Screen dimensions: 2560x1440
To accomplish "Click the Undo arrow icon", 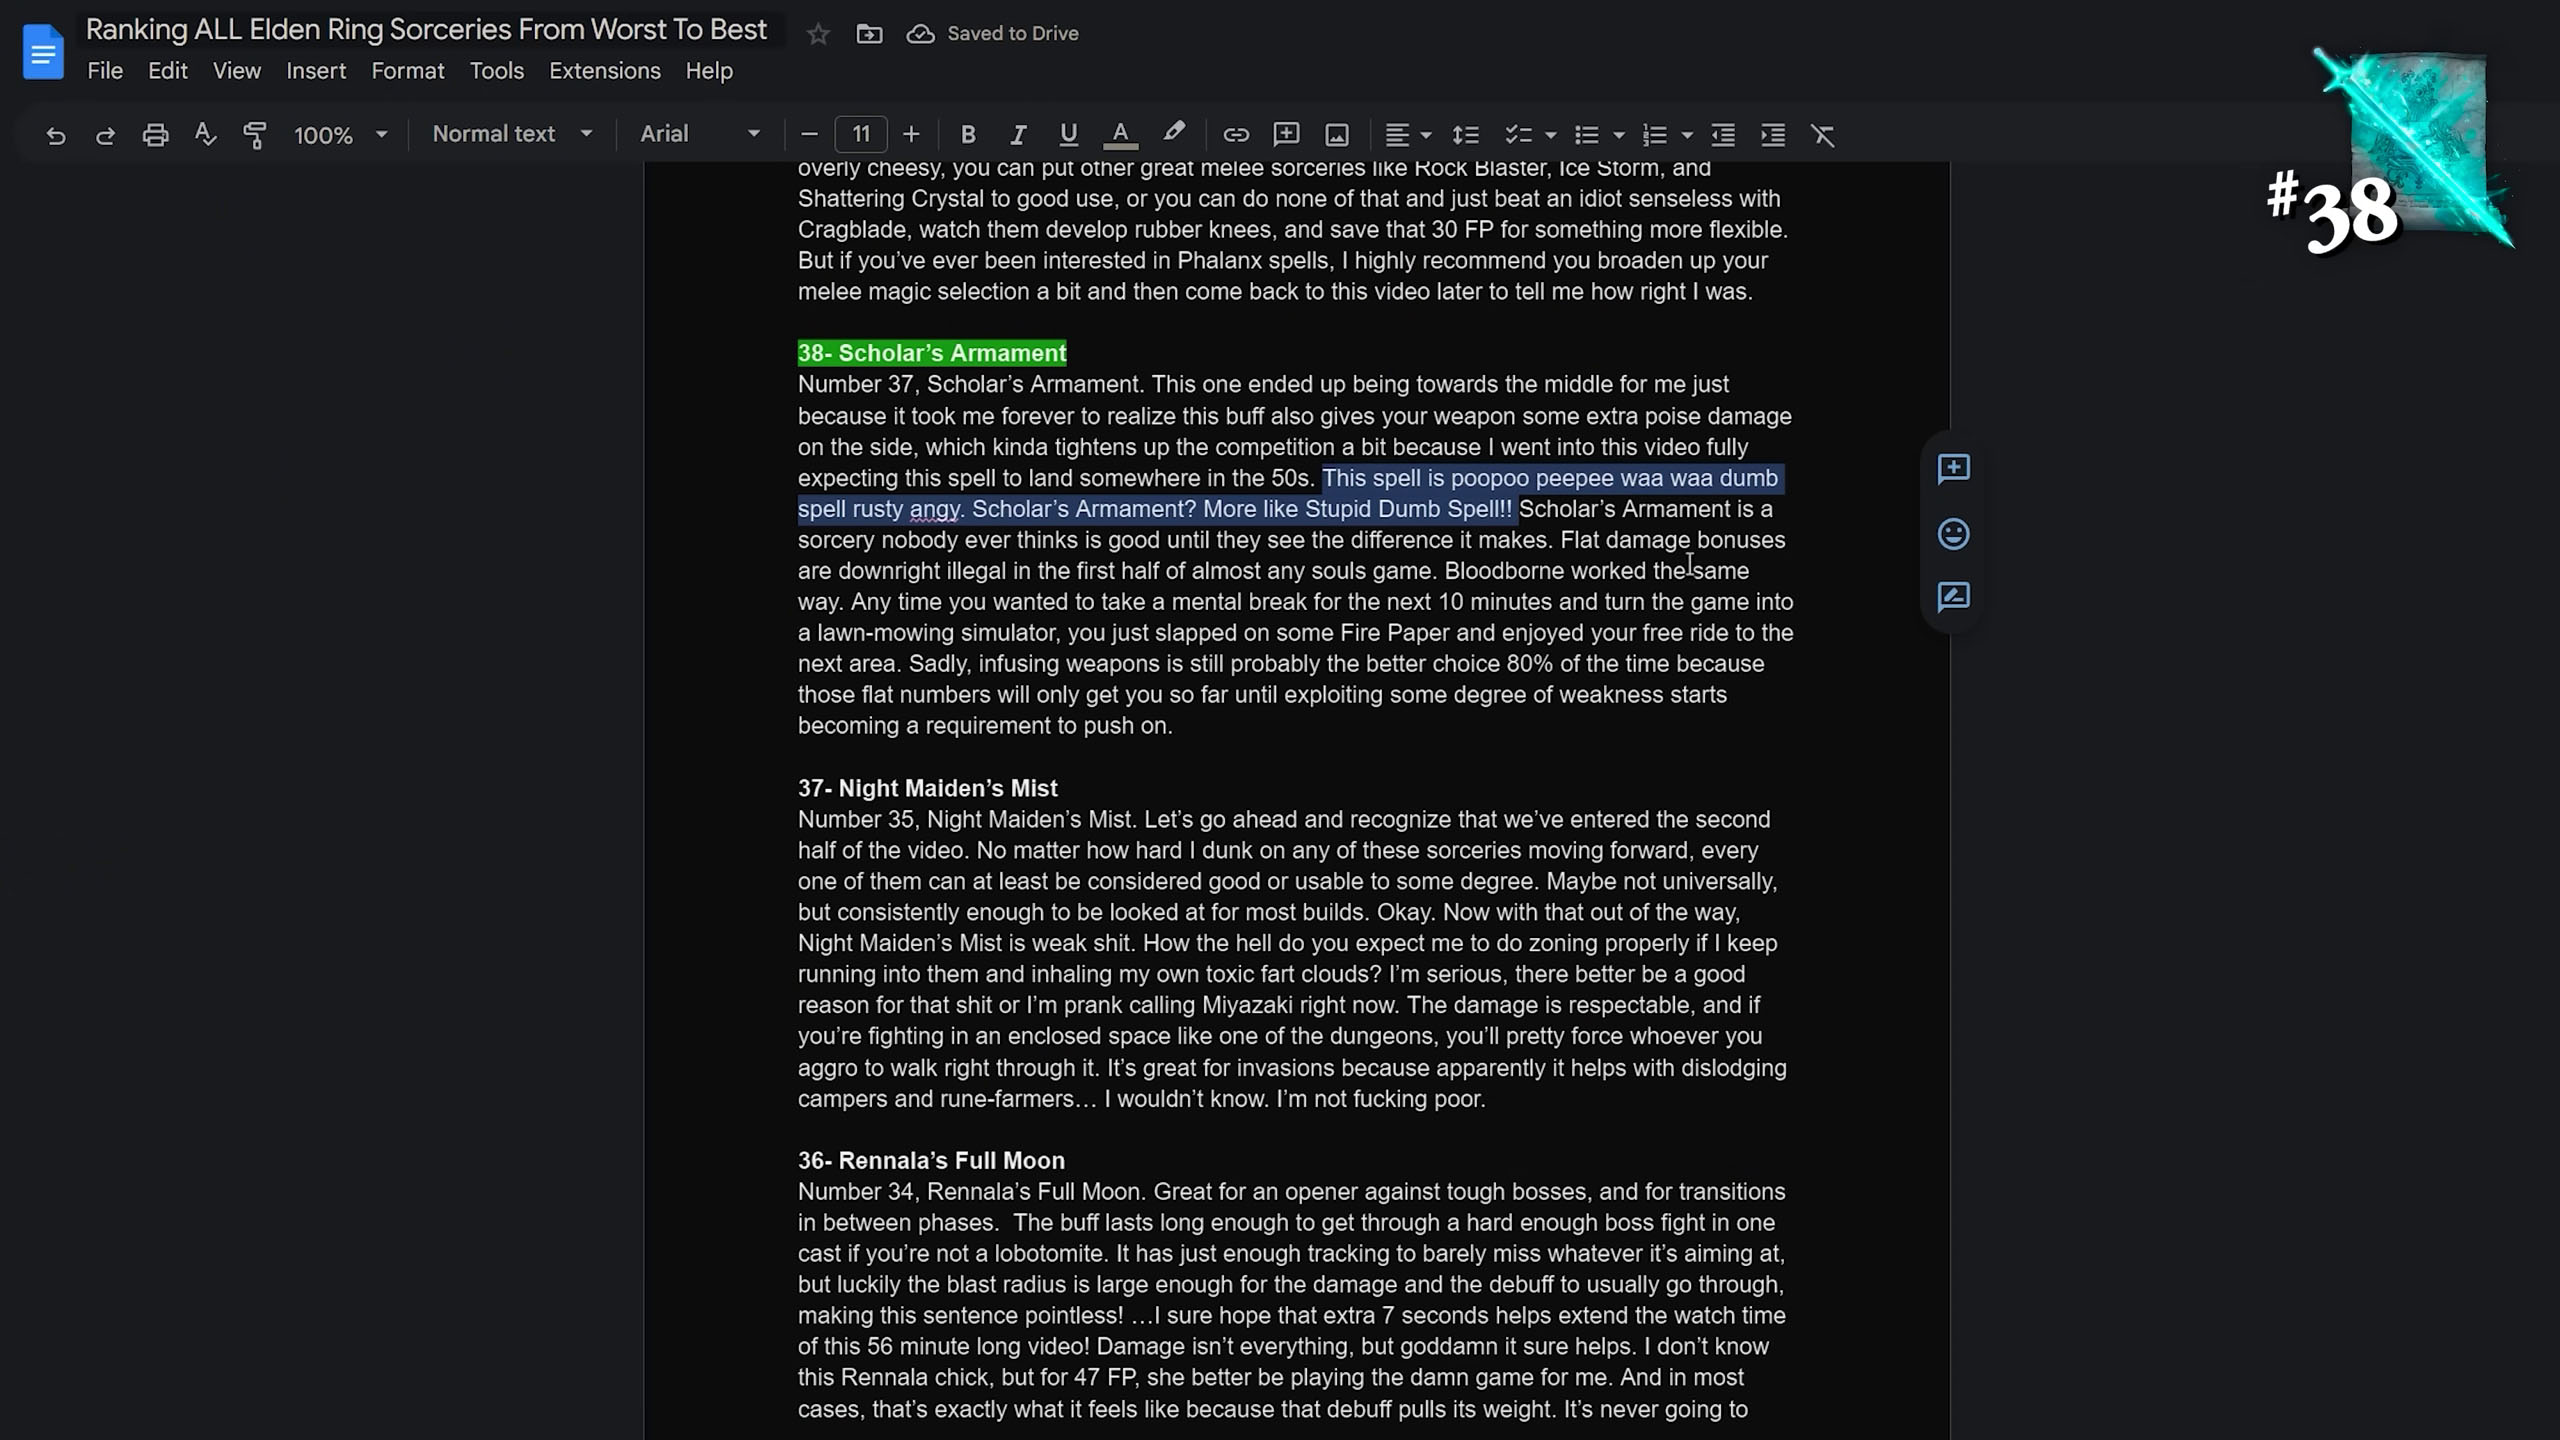I will click(56, 135).
